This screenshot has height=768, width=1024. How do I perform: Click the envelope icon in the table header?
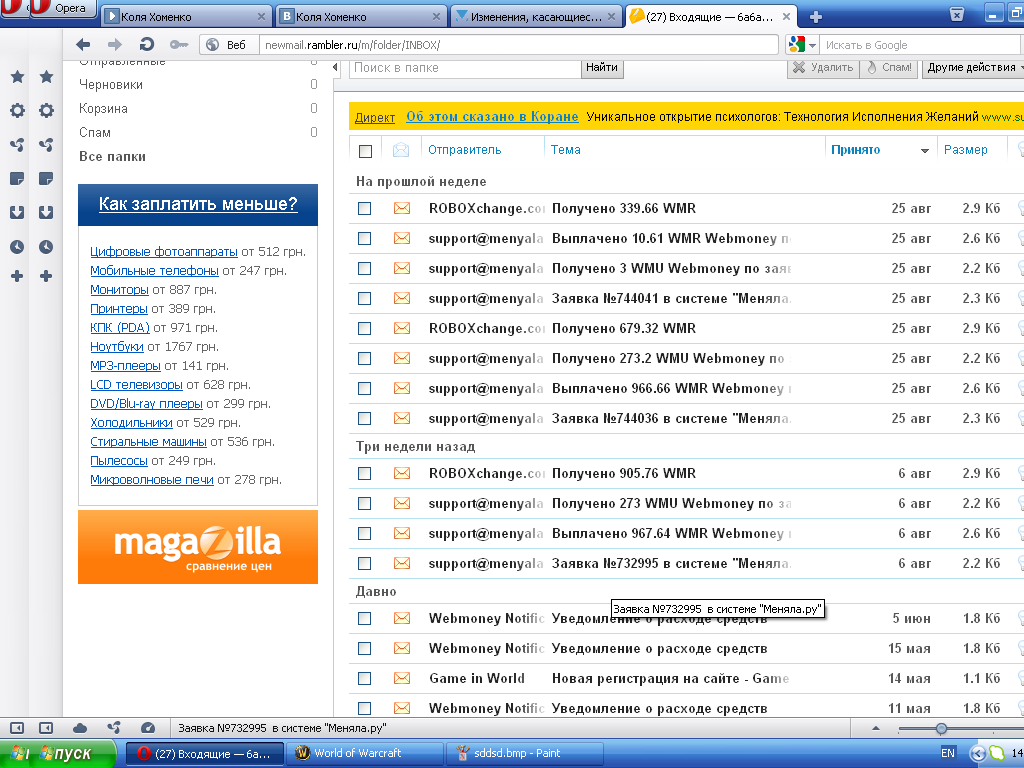[400, 150]
